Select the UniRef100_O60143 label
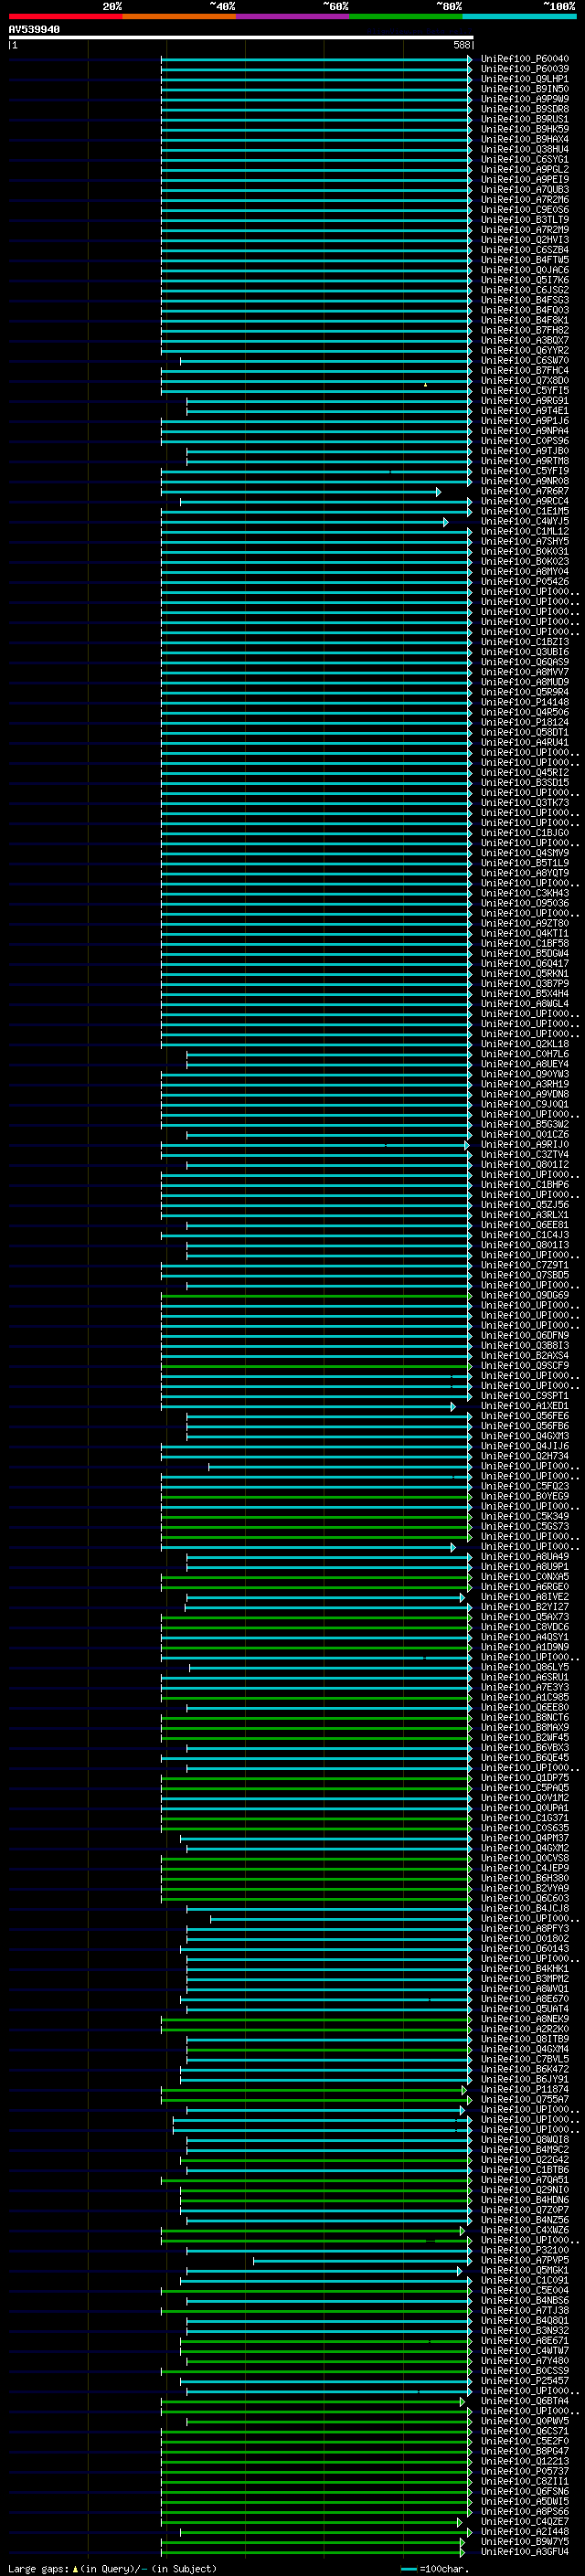 click(x=524, y=1948)
